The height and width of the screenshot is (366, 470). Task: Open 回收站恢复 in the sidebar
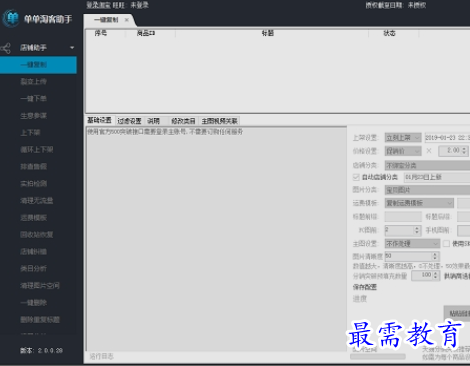37,234
